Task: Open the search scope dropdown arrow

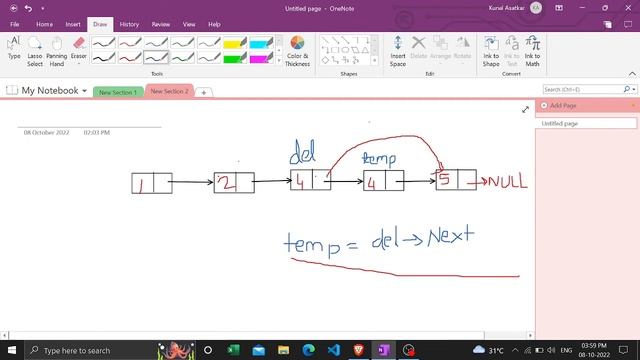Action: click(x=634, y=89)
